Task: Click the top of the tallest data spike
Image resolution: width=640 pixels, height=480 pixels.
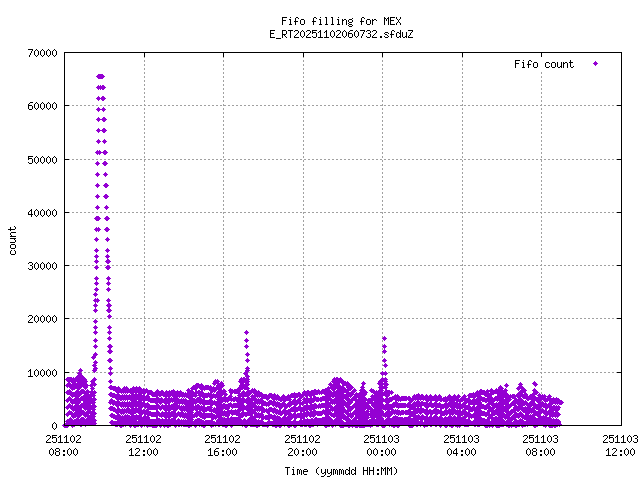Action: tap(100, 76)
